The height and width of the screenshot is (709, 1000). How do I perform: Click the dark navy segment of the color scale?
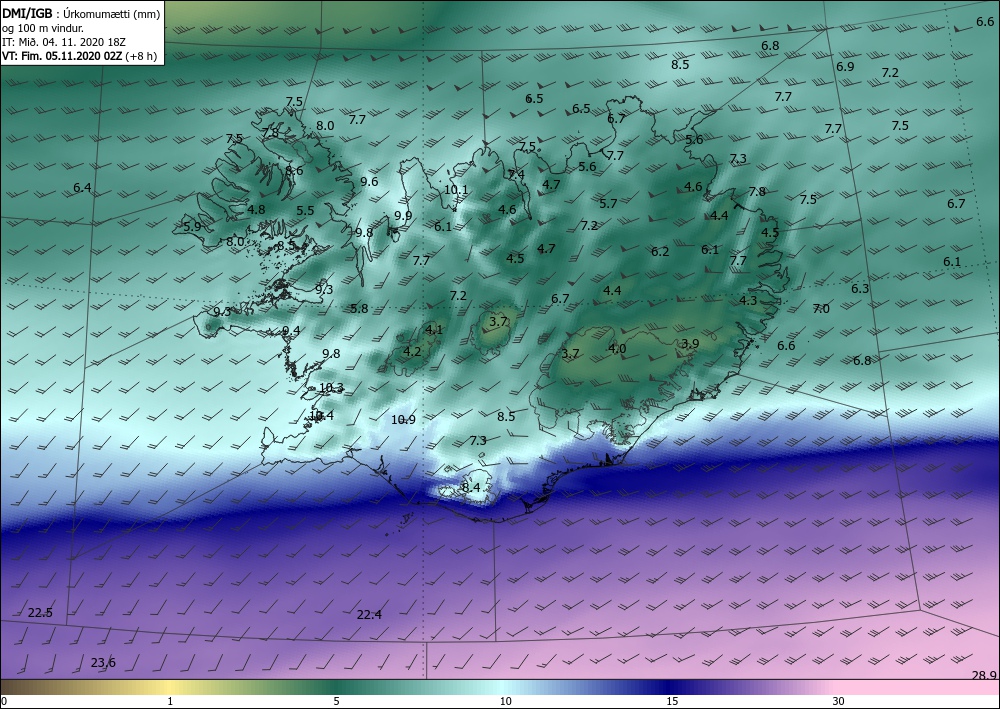coord(670,687)
